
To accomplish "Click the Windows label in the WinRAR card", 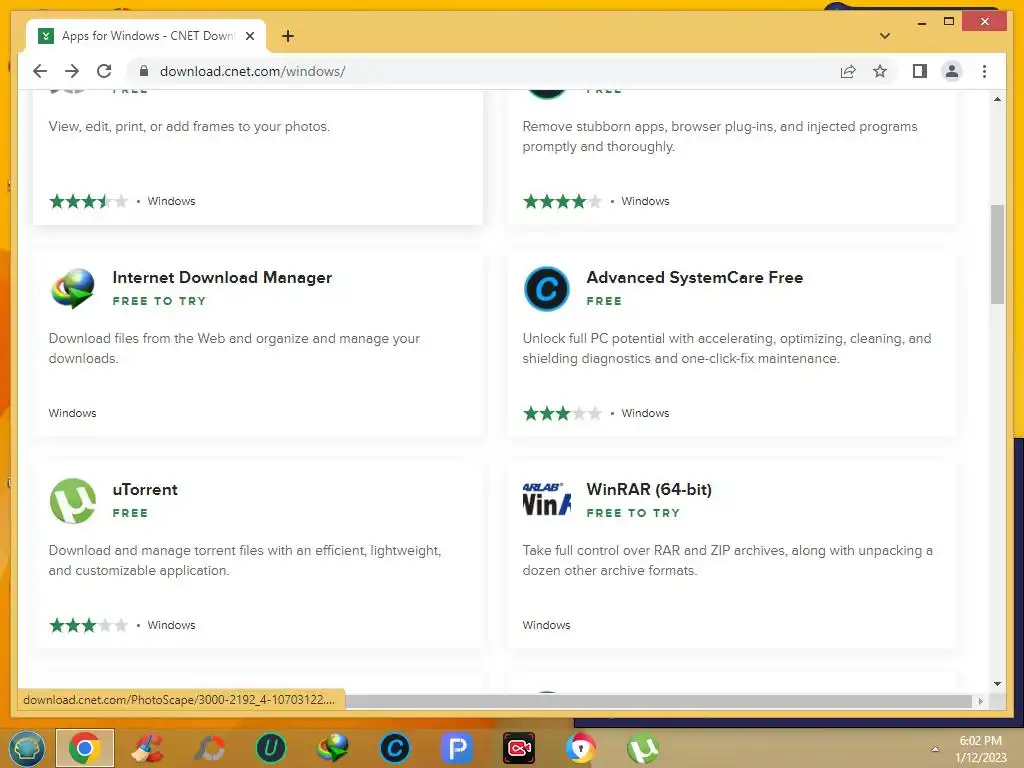I will coord(546,626).
